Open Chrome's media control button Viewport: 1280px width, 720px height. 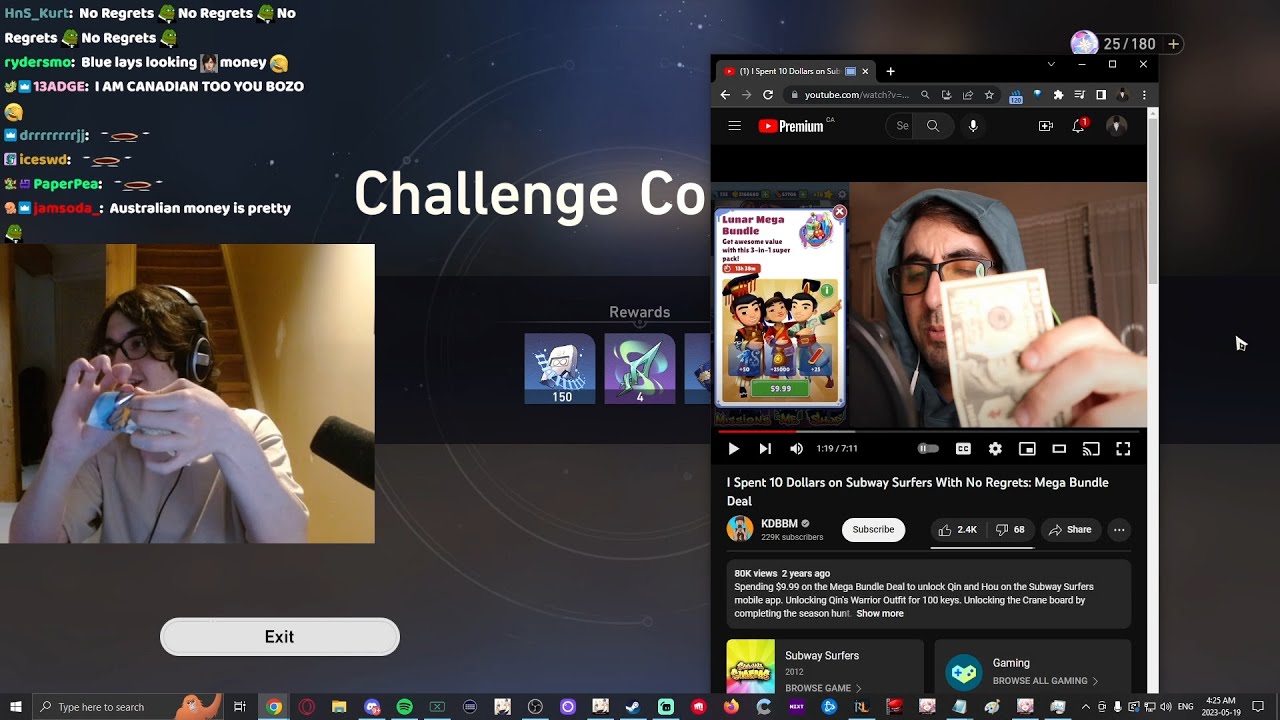1079,95
